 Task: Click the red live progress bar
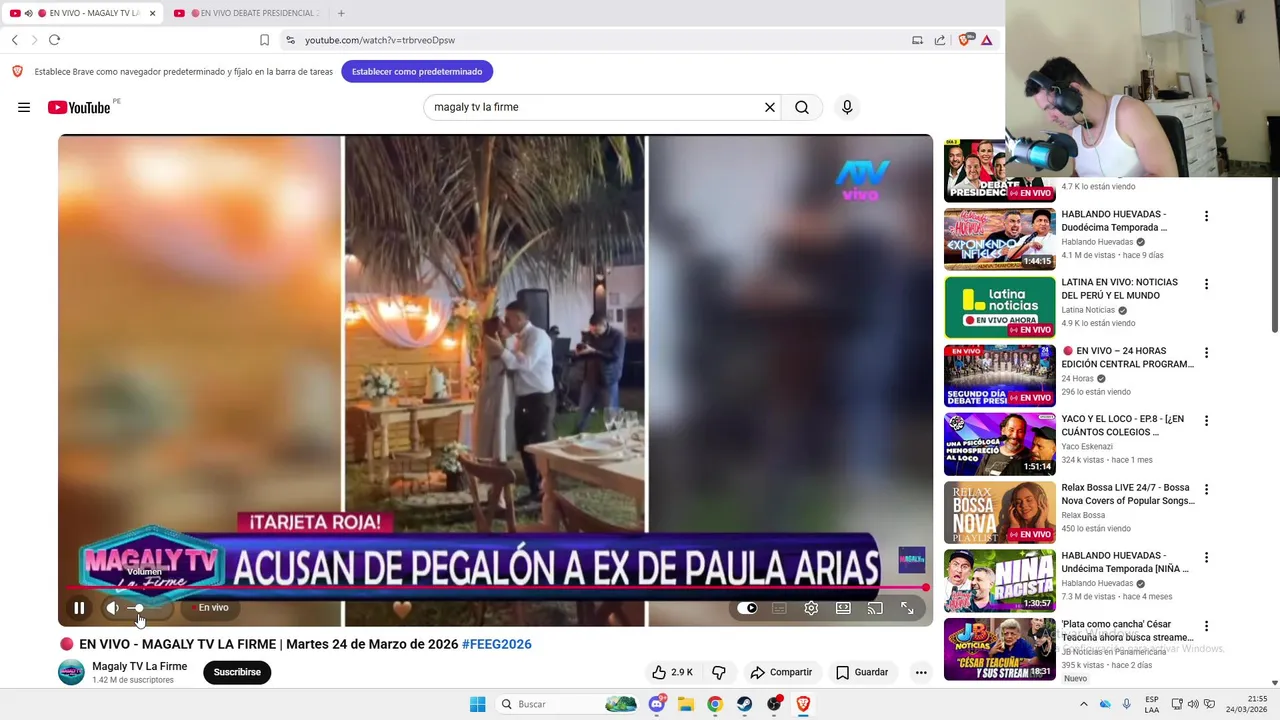(494, 588)
